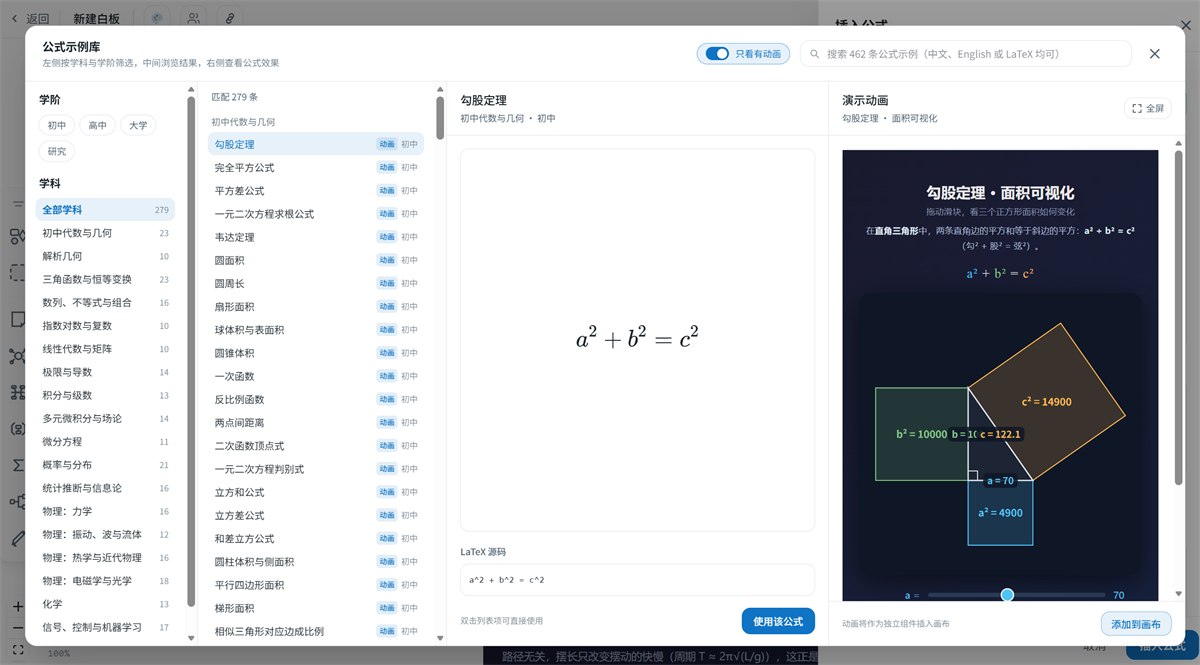Select 三角函数与恒等变换 subject
Screen dimensions: 1200x665
tap(105, 279)
